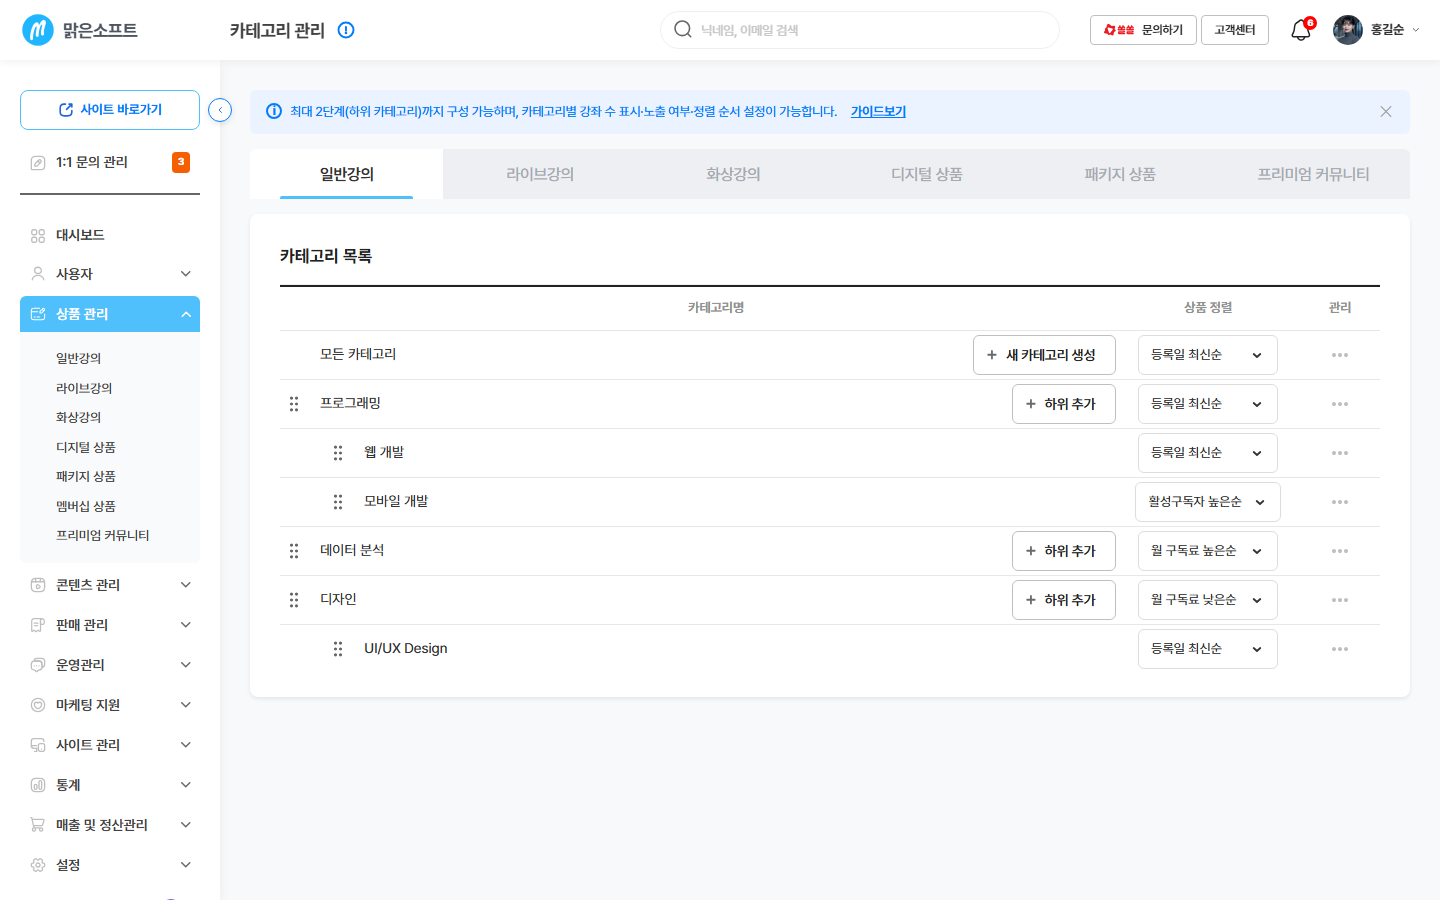Click the 통계 sidebar chart icon
This screenshot has height=900, width=1440.
38,785
